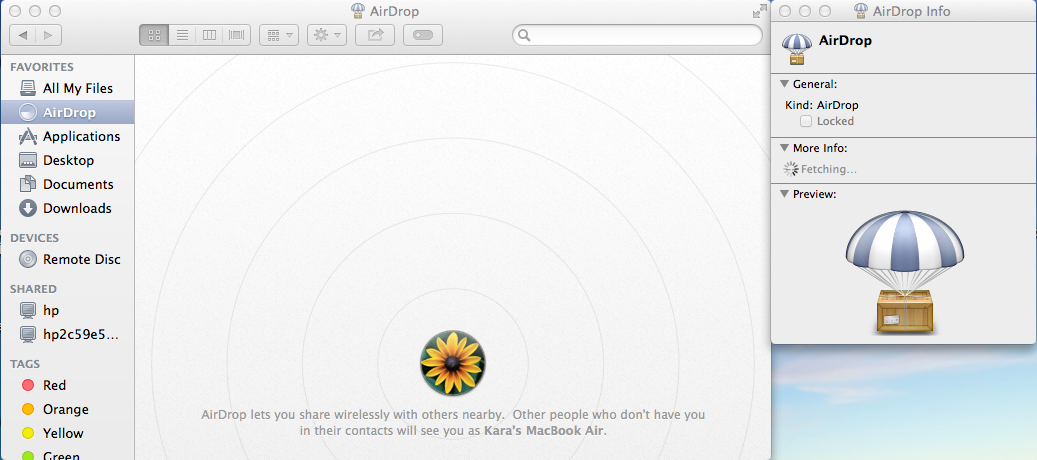The image size is (1037, 460).
Task: Collapse the Preview section in Info window
Action: point(784,194)
